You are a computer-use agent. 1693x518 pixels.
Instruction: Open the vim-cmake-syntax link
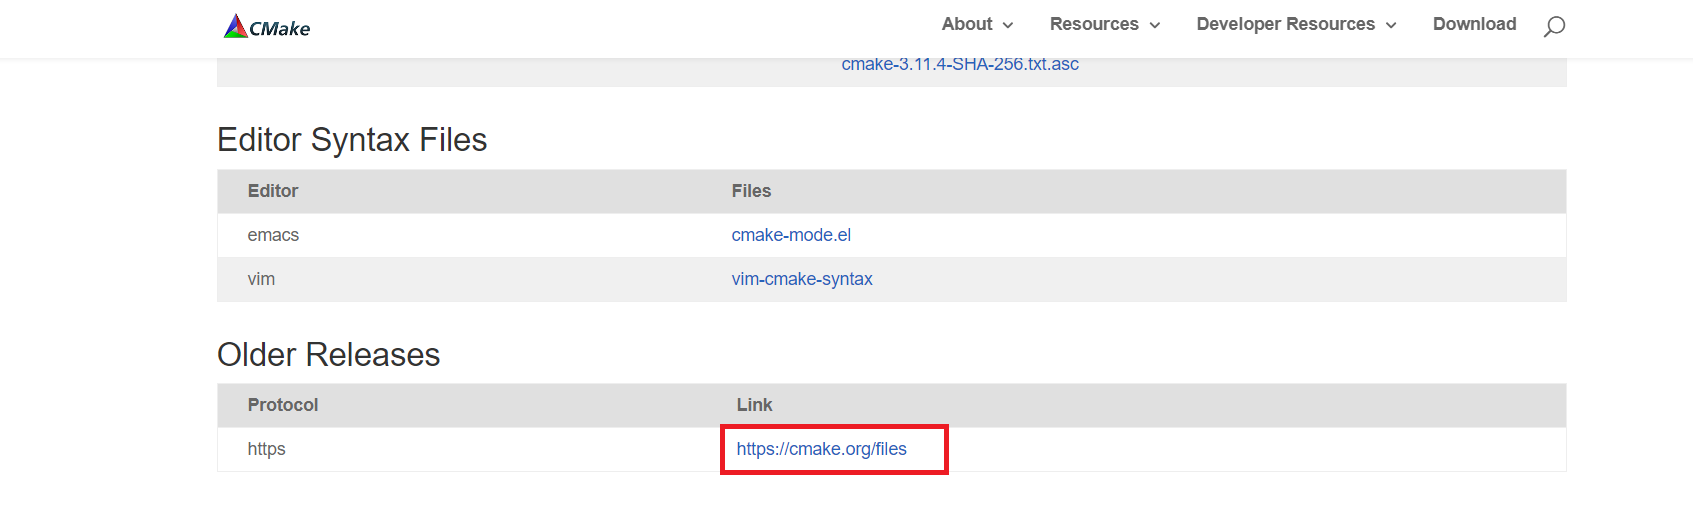pos(802,279)
